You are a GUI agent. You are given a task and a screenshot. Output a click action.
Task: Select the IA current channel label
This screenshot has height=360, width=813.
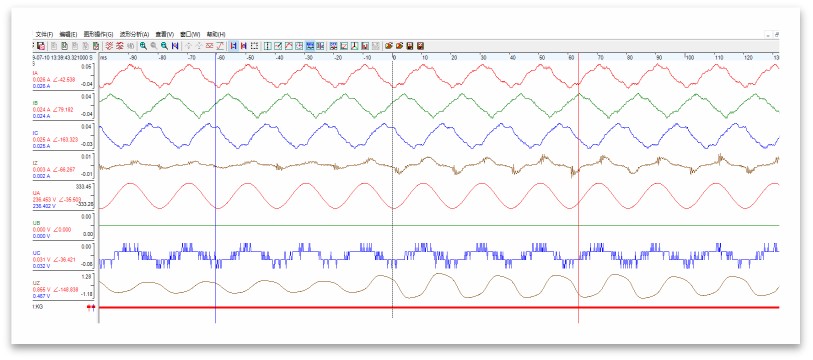[35, 73]
